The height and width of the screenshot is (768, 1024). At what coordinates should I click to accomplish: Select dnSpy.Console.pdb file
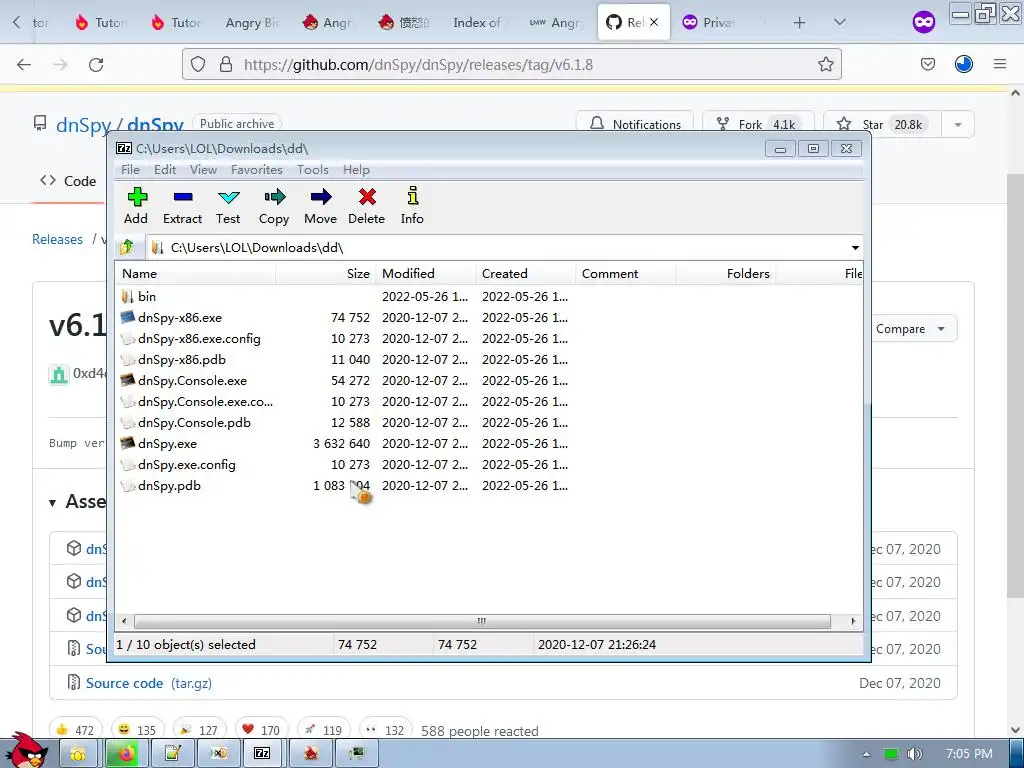[186, 423]
